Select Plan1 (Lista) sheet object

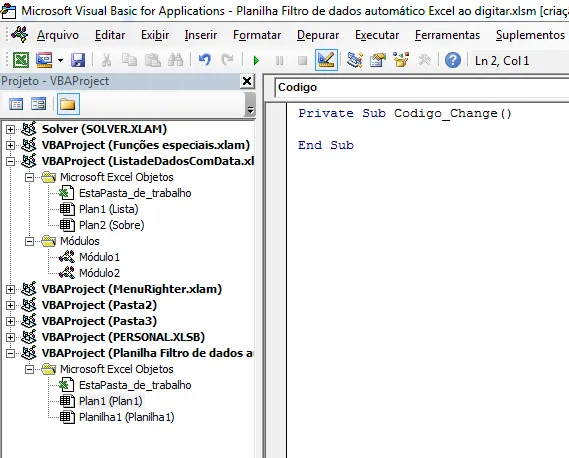click(109, 209)
